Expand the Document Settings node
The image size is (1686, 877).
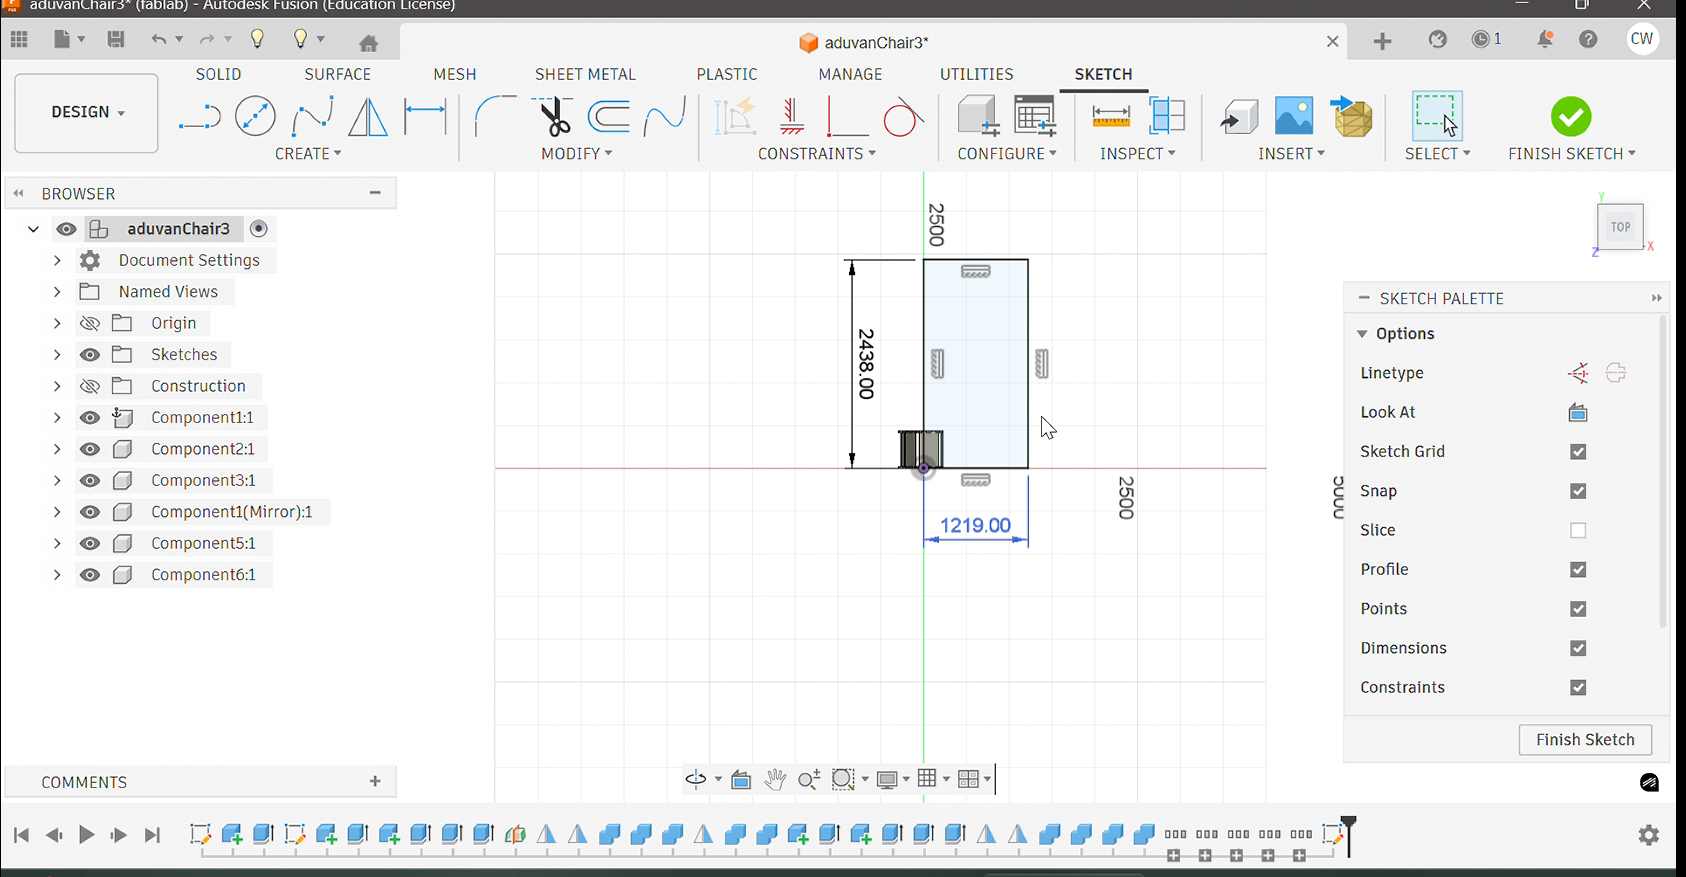point(57,260)
